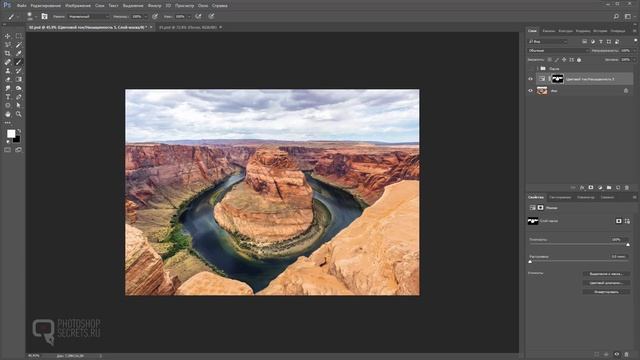Viewport: 640px width, 360px height.
Task: Toggle lock image pixels brush icon
Action: tap(557, 60)
